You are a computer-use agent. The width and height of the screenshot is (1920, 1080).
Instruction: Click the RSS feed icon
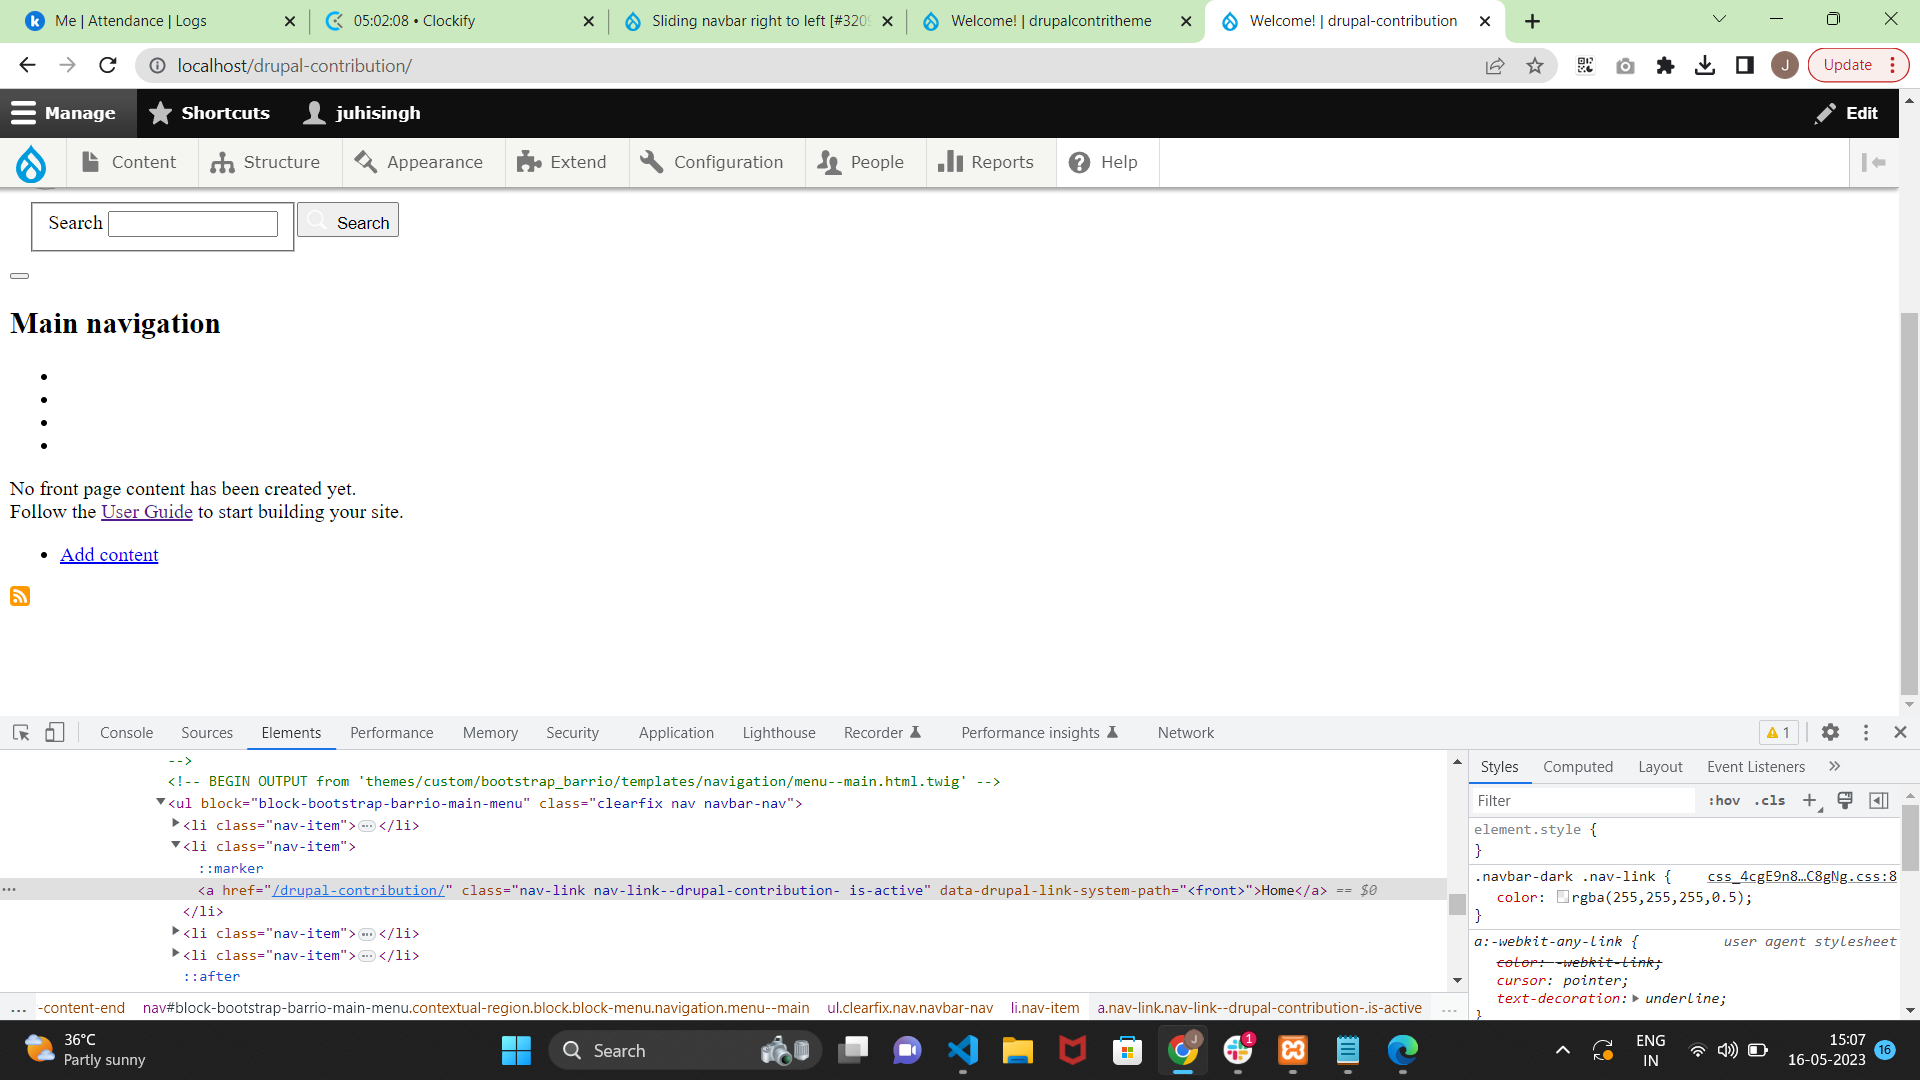[19, 596]
